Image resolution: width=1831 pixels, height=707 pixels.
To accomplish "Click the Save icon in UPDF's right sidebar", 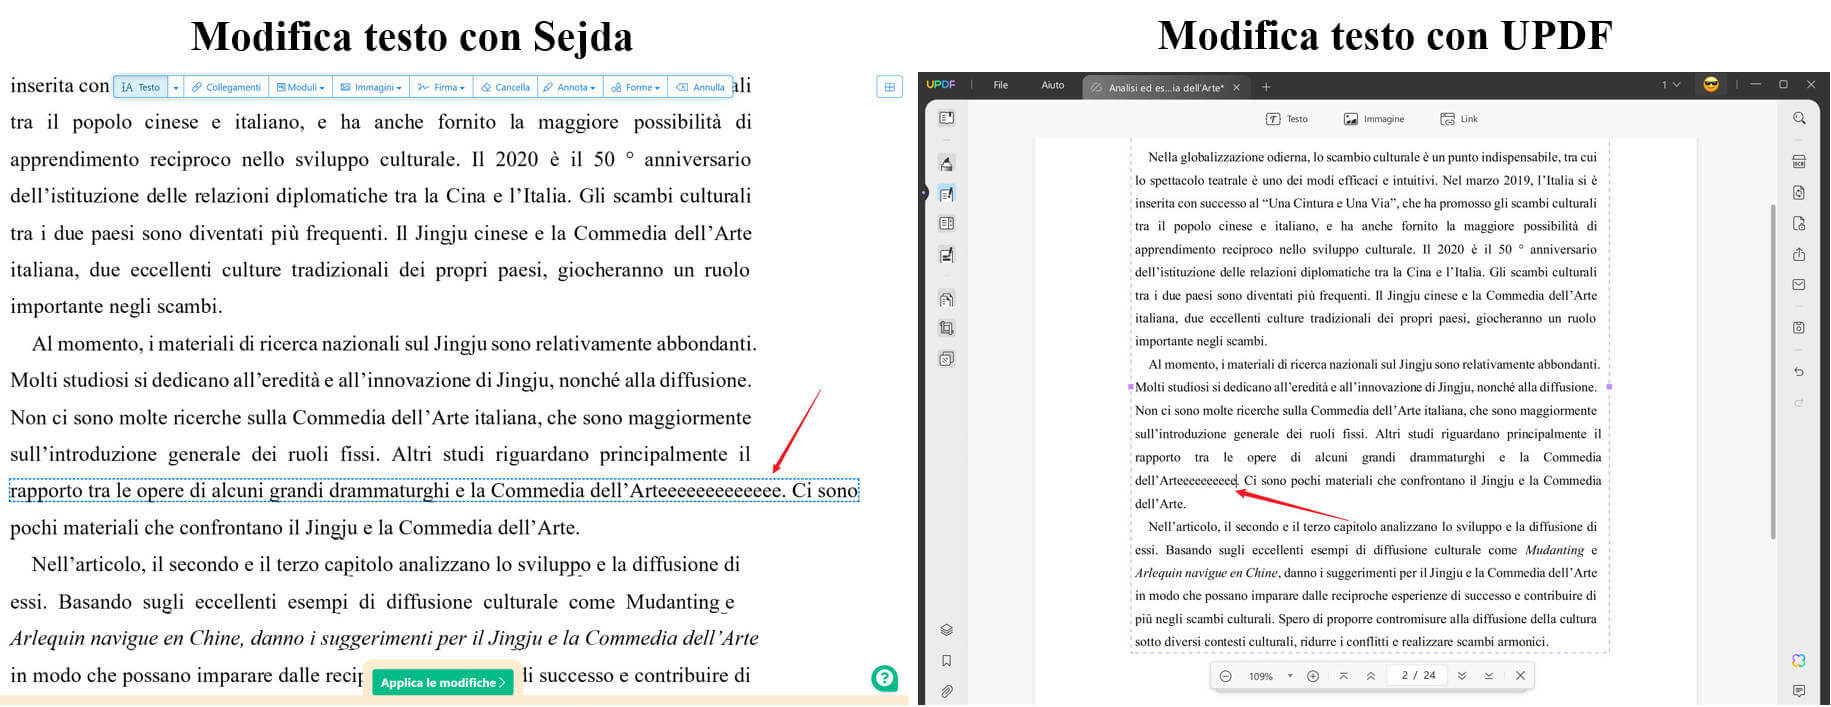I will pos(1799,327).
